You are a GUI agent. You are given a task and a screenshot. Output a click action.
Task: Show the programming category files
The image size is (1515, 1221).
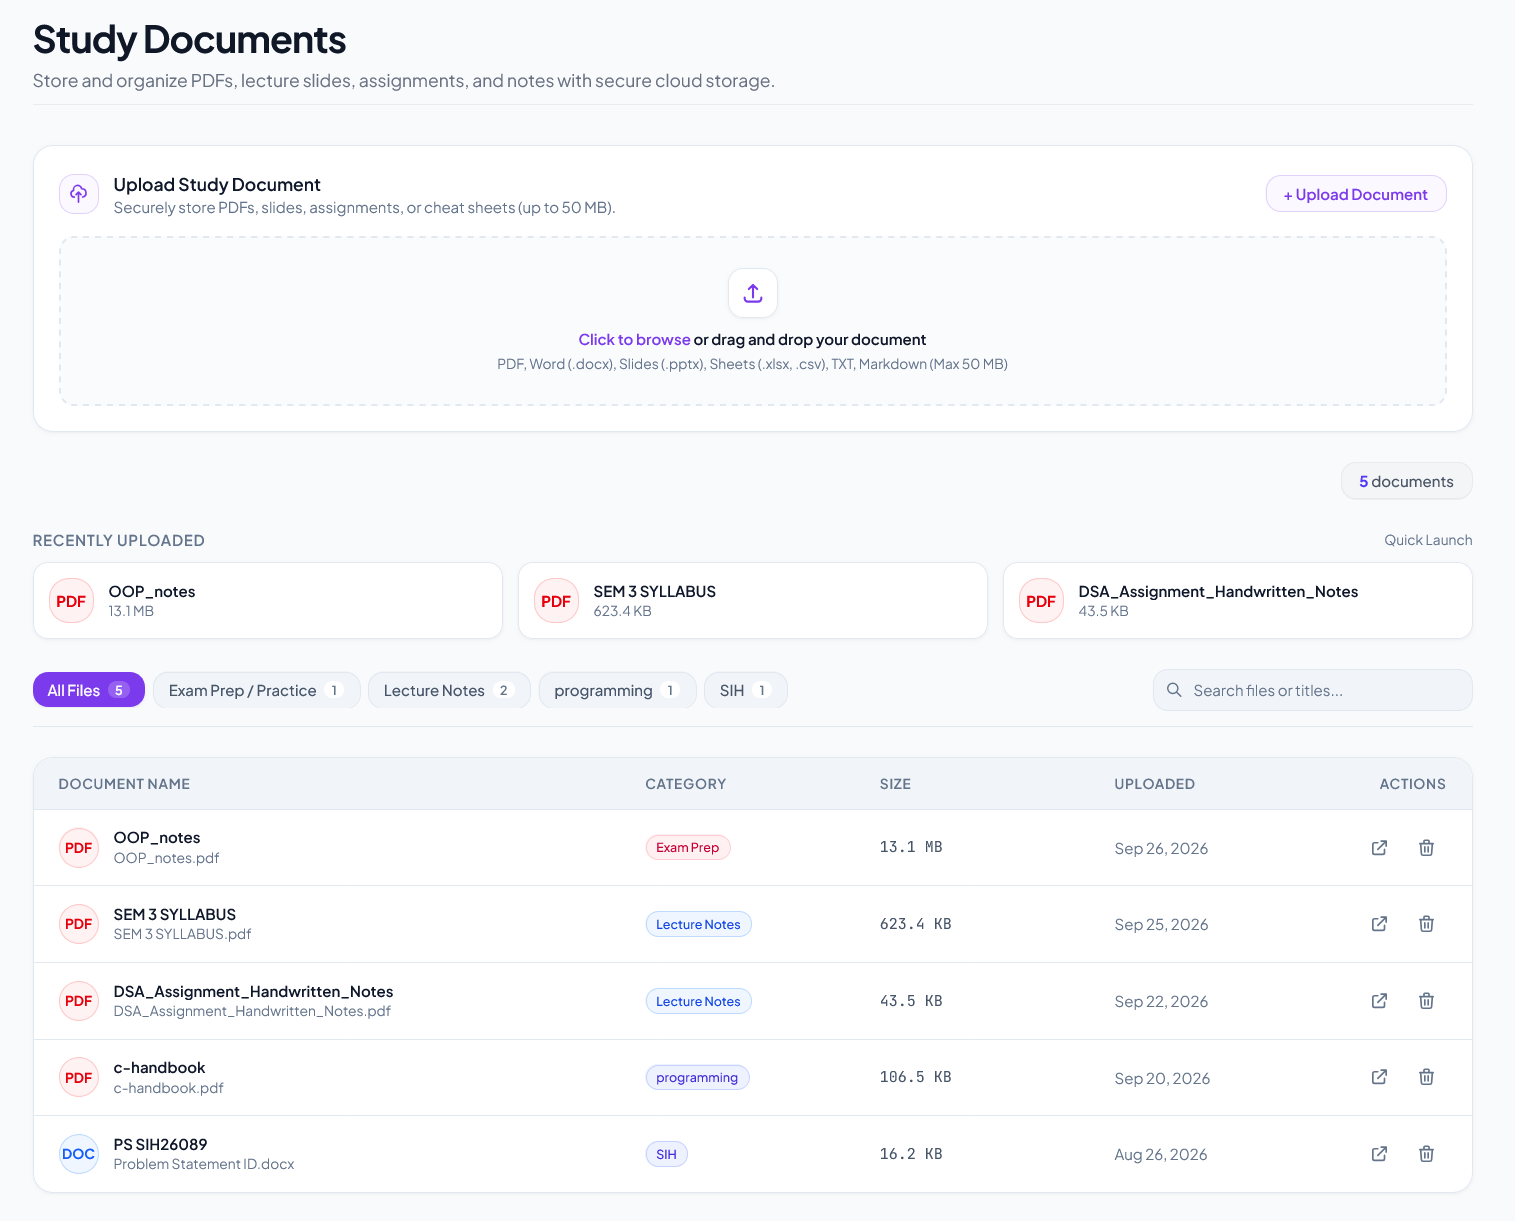click(617, 690)
